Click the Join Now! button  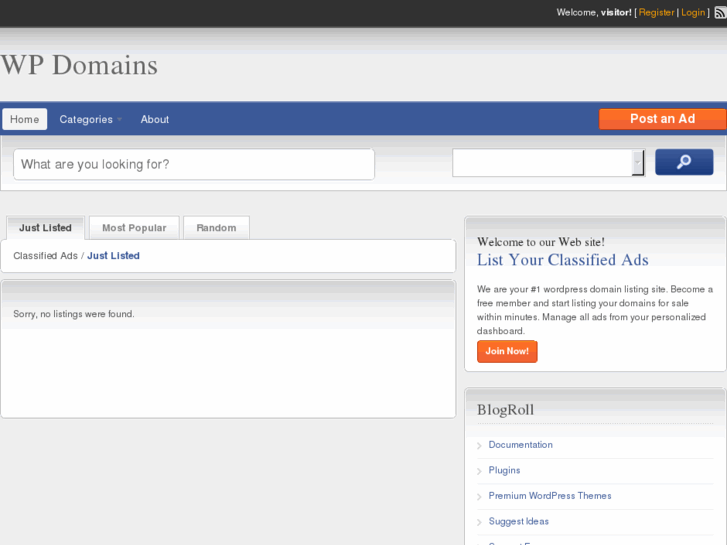507,351
